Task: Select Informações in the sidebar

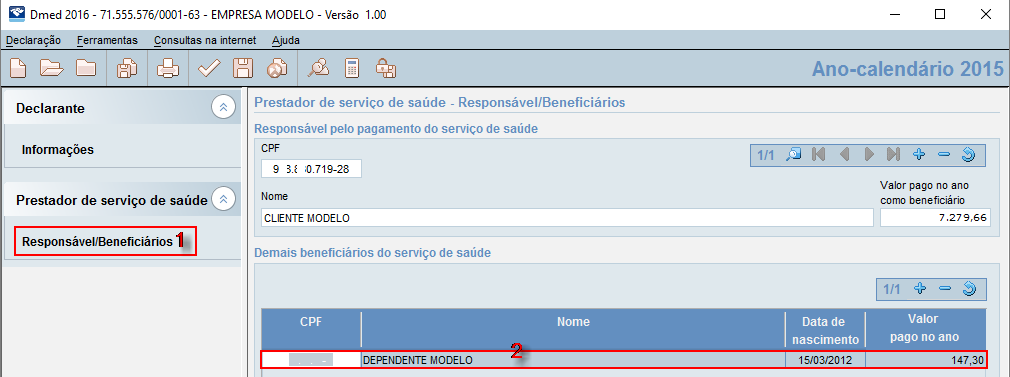Action: pos(58,150)
